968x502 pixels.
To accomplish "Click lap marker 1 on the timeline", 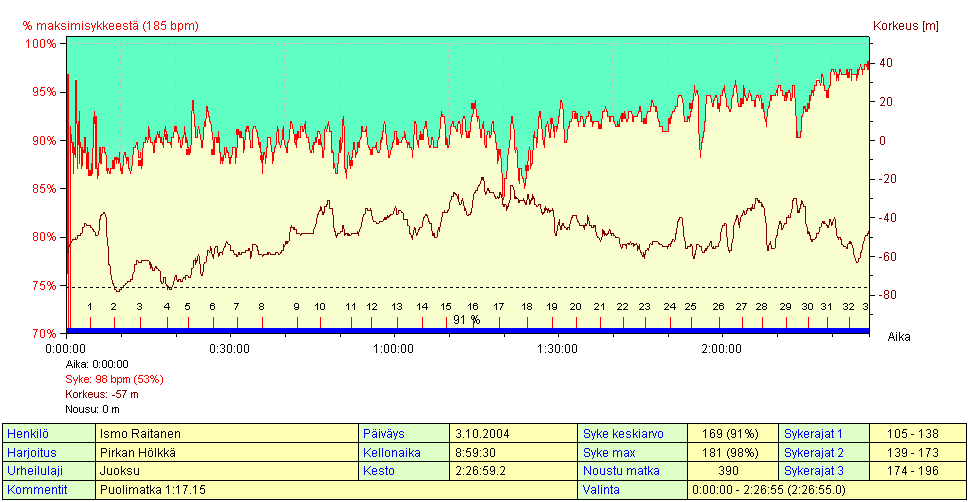I will coord(90,307).
